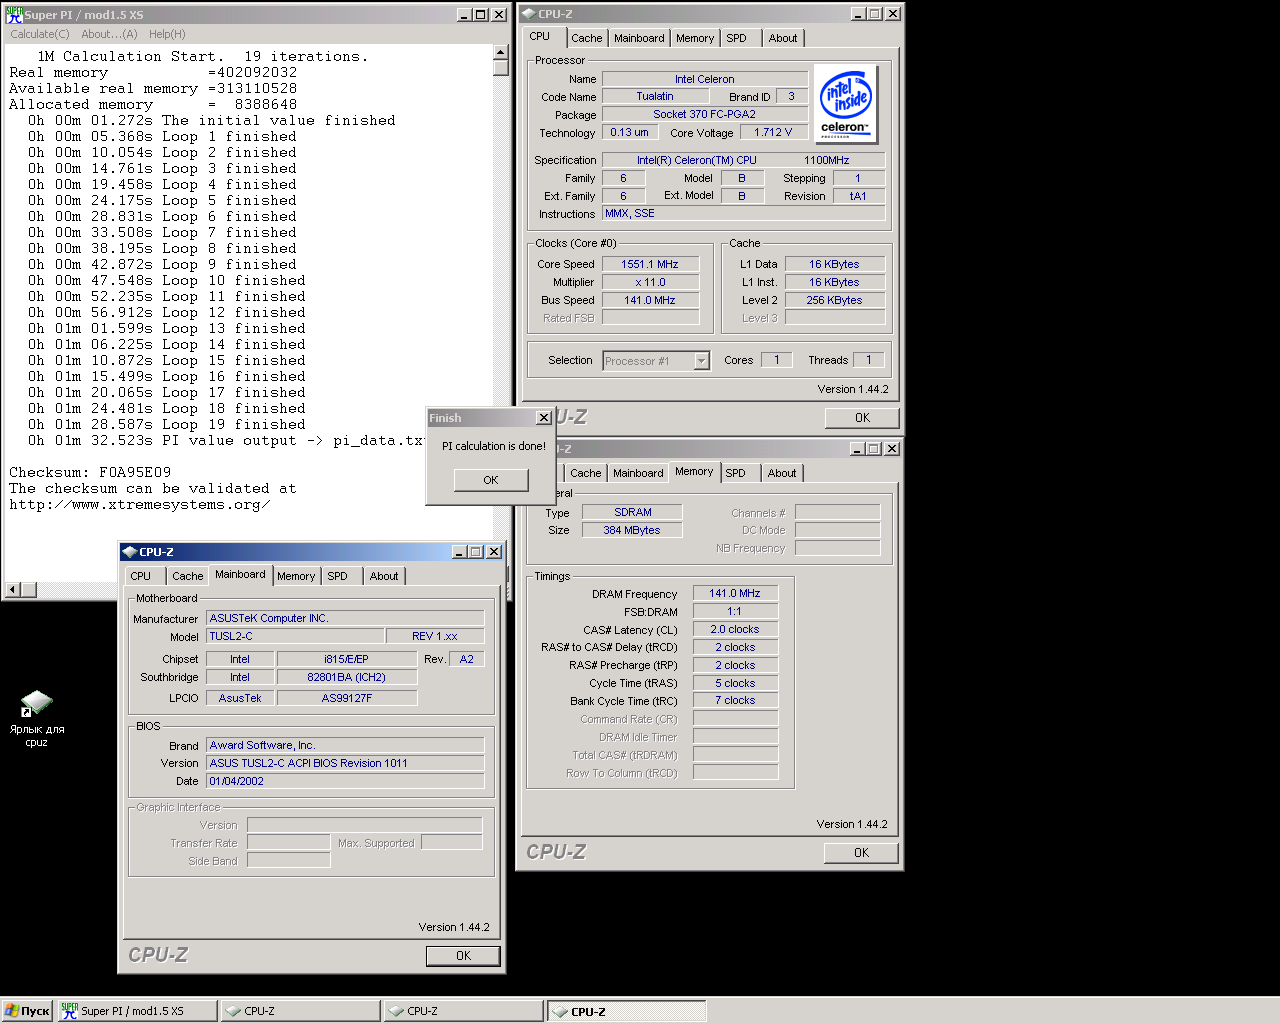Click the CAS# Latency 2.0 clocks field

735,629
